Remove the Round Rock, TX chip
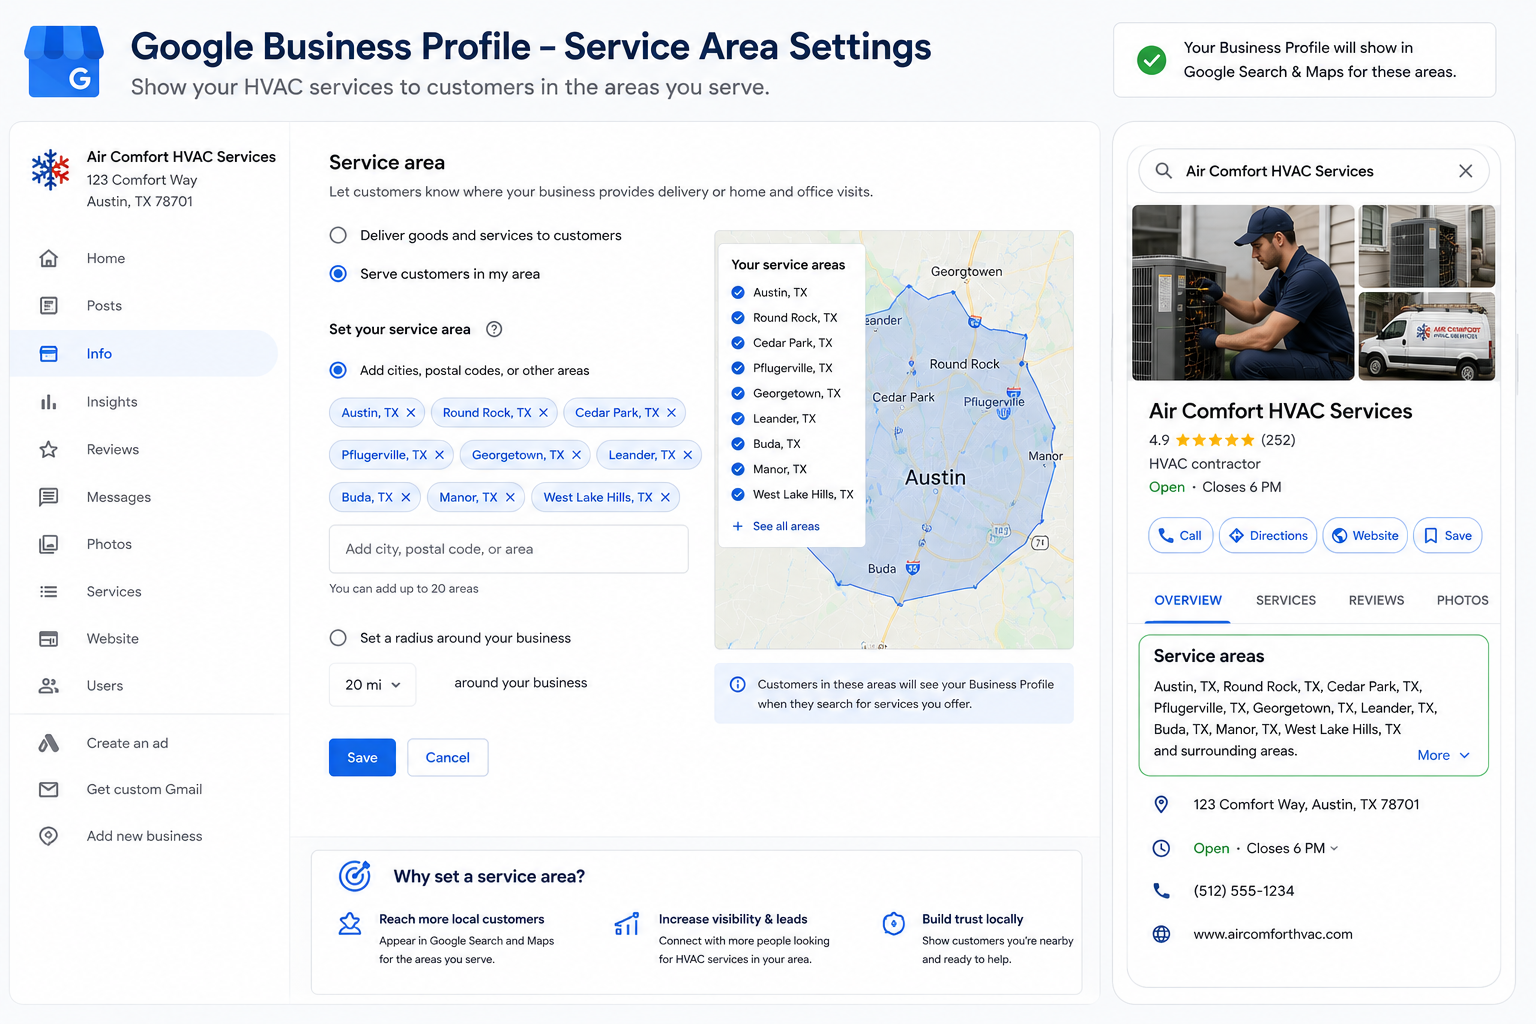 (x=543, y=412)
